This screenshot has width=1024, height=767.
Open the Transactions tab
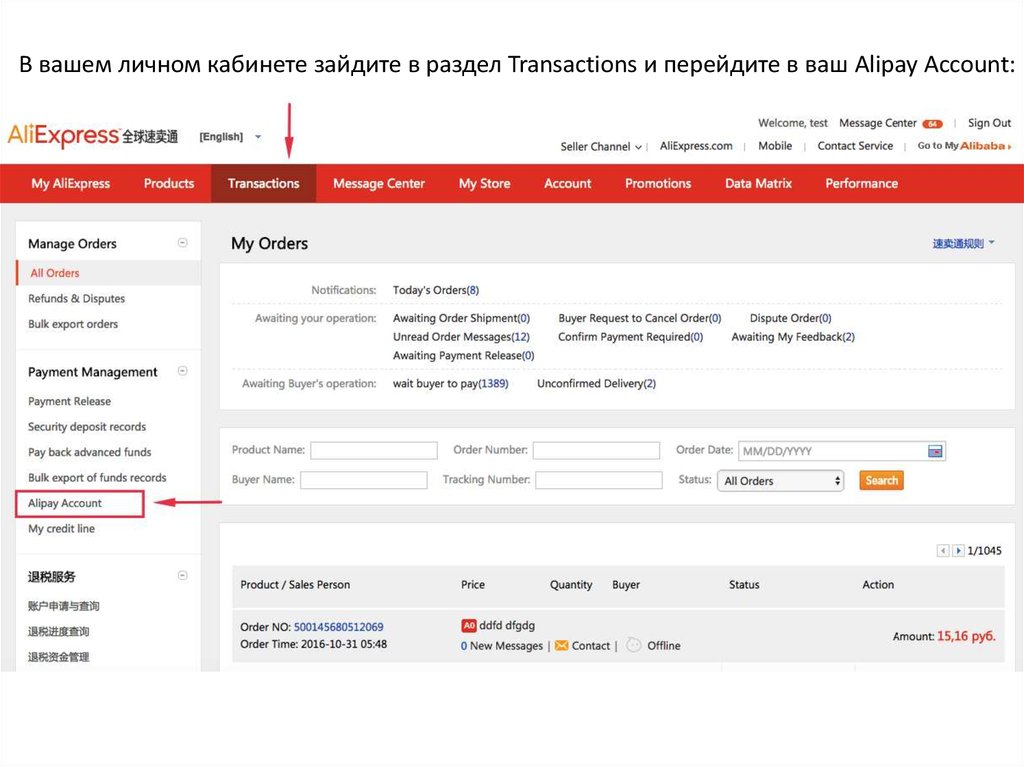click(x=263, y=183)
